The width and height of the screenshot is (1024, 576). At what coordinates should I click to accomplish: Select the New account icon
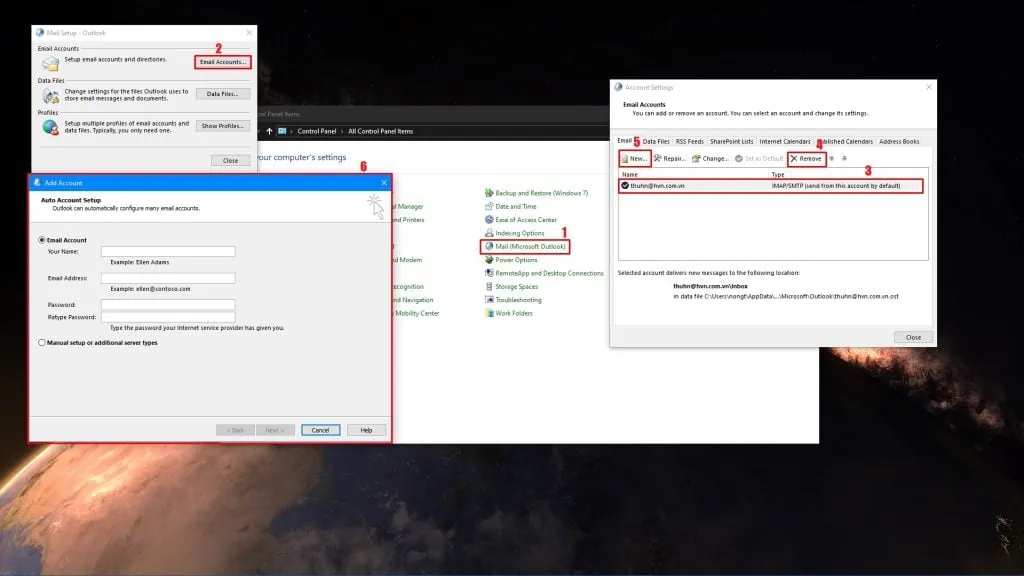point(633,157)
